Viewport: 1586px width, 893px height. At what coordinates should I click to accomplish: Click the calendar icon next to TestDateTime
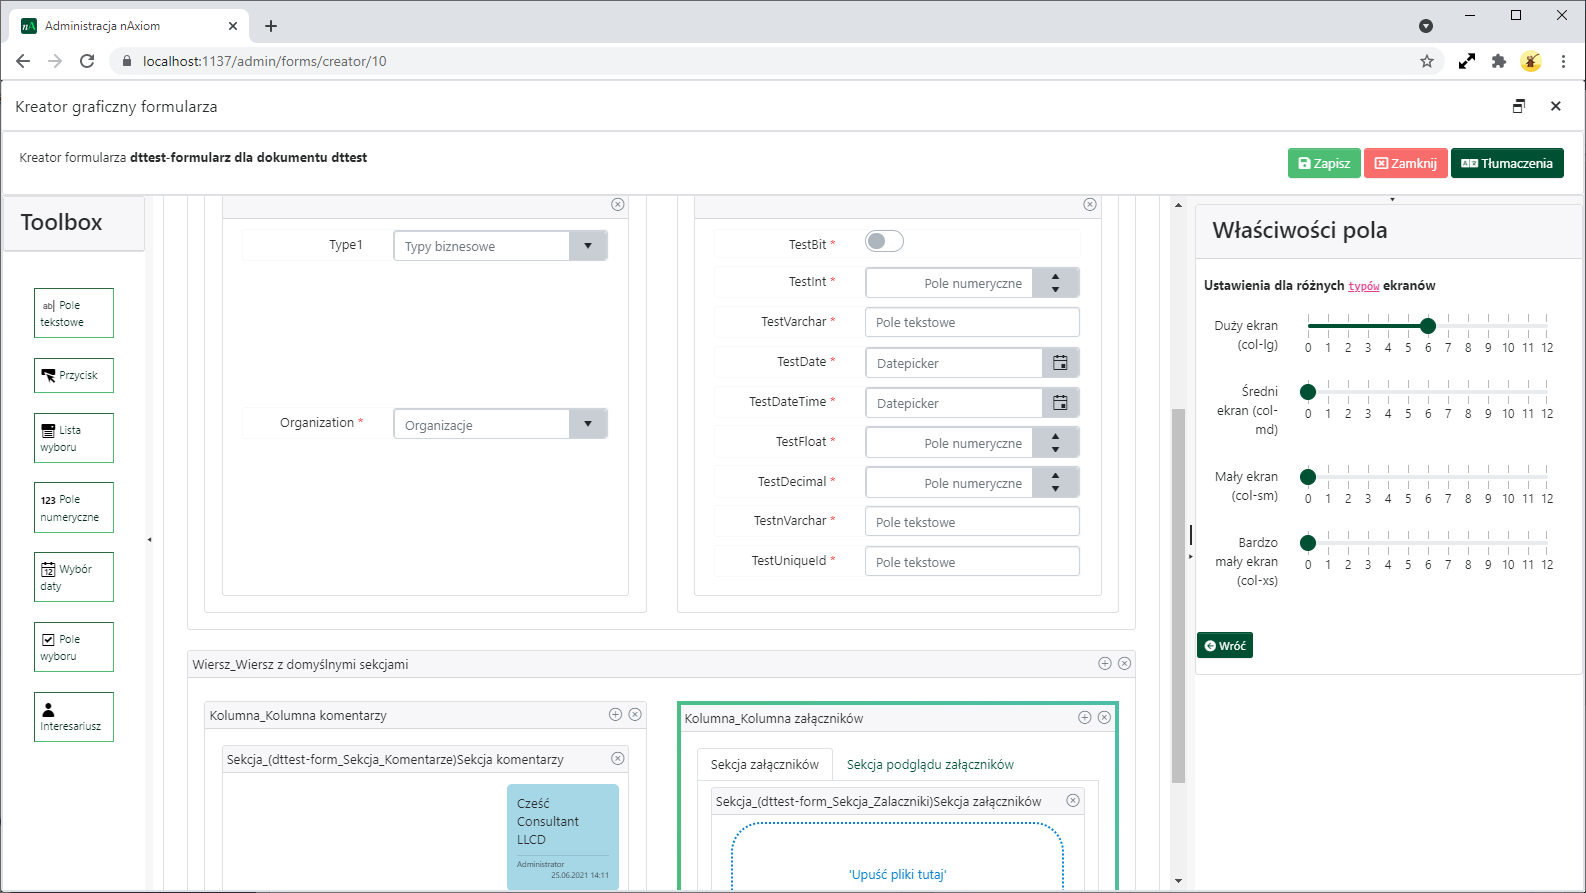click(x=1060, y=403)
